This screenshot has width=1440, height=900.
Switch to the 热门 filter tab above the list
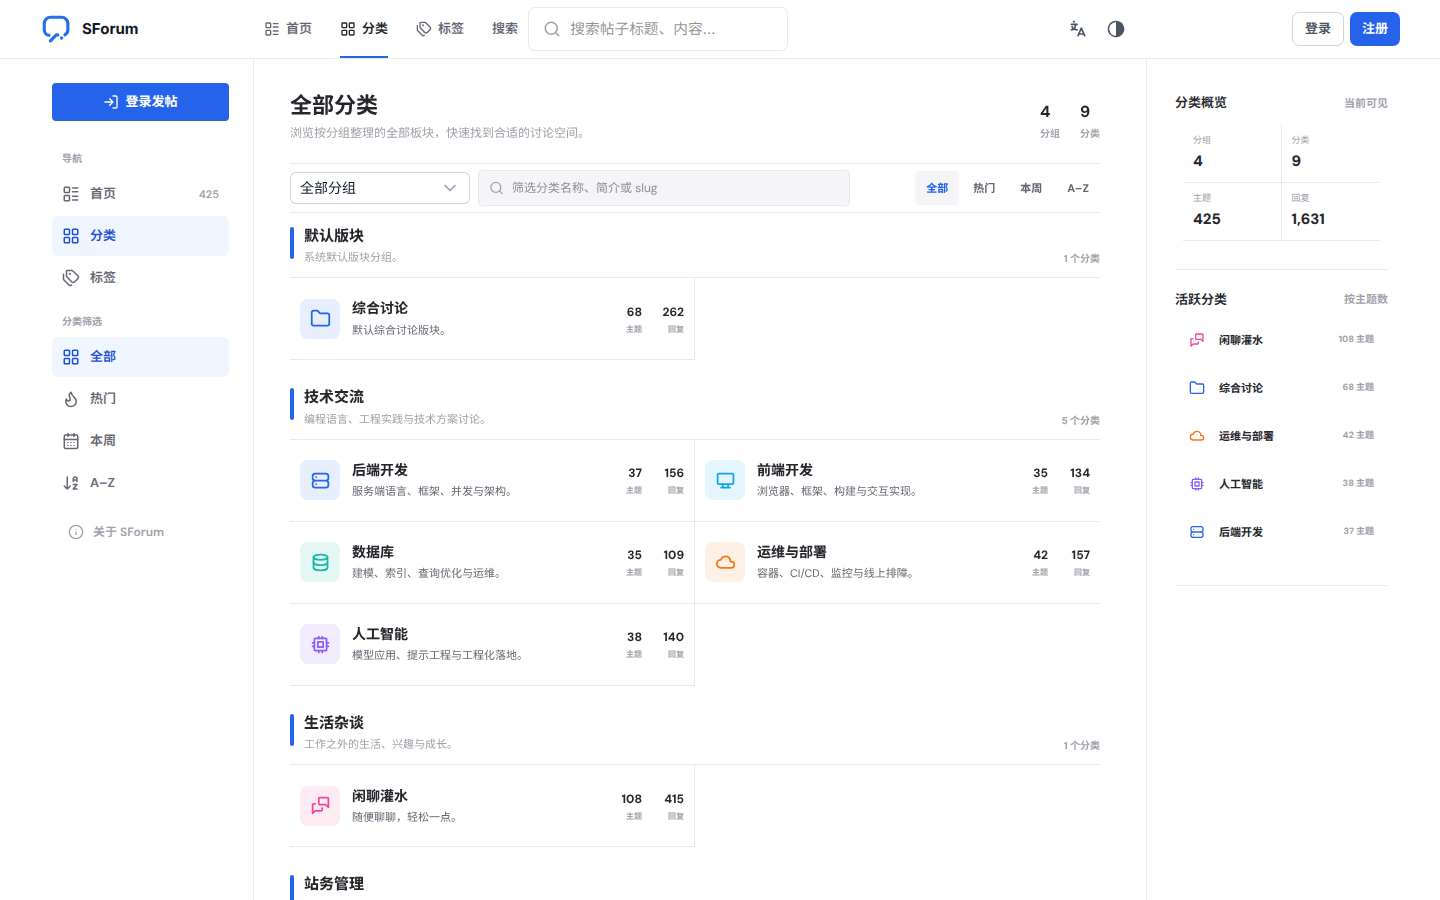[984, 188]
